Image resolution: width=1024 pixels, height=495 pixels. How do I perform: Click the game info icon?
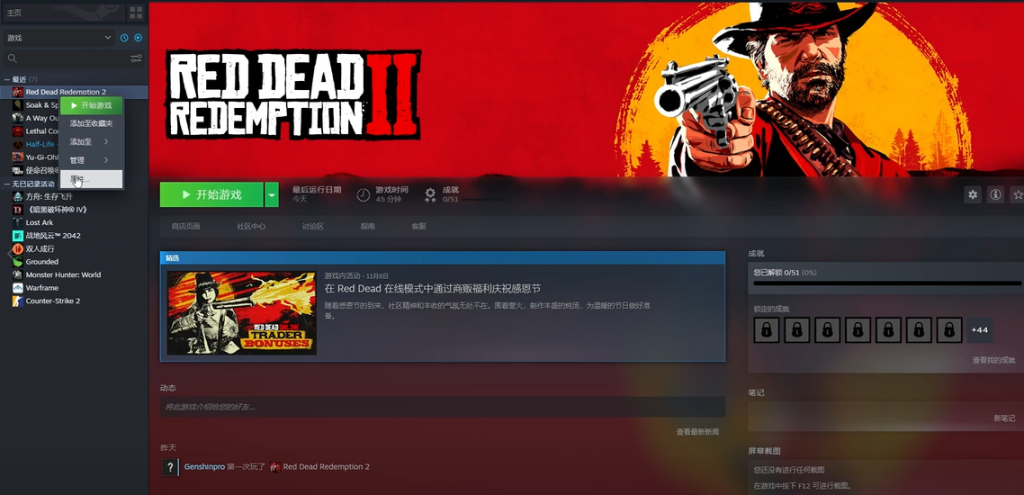click(995, 195)
